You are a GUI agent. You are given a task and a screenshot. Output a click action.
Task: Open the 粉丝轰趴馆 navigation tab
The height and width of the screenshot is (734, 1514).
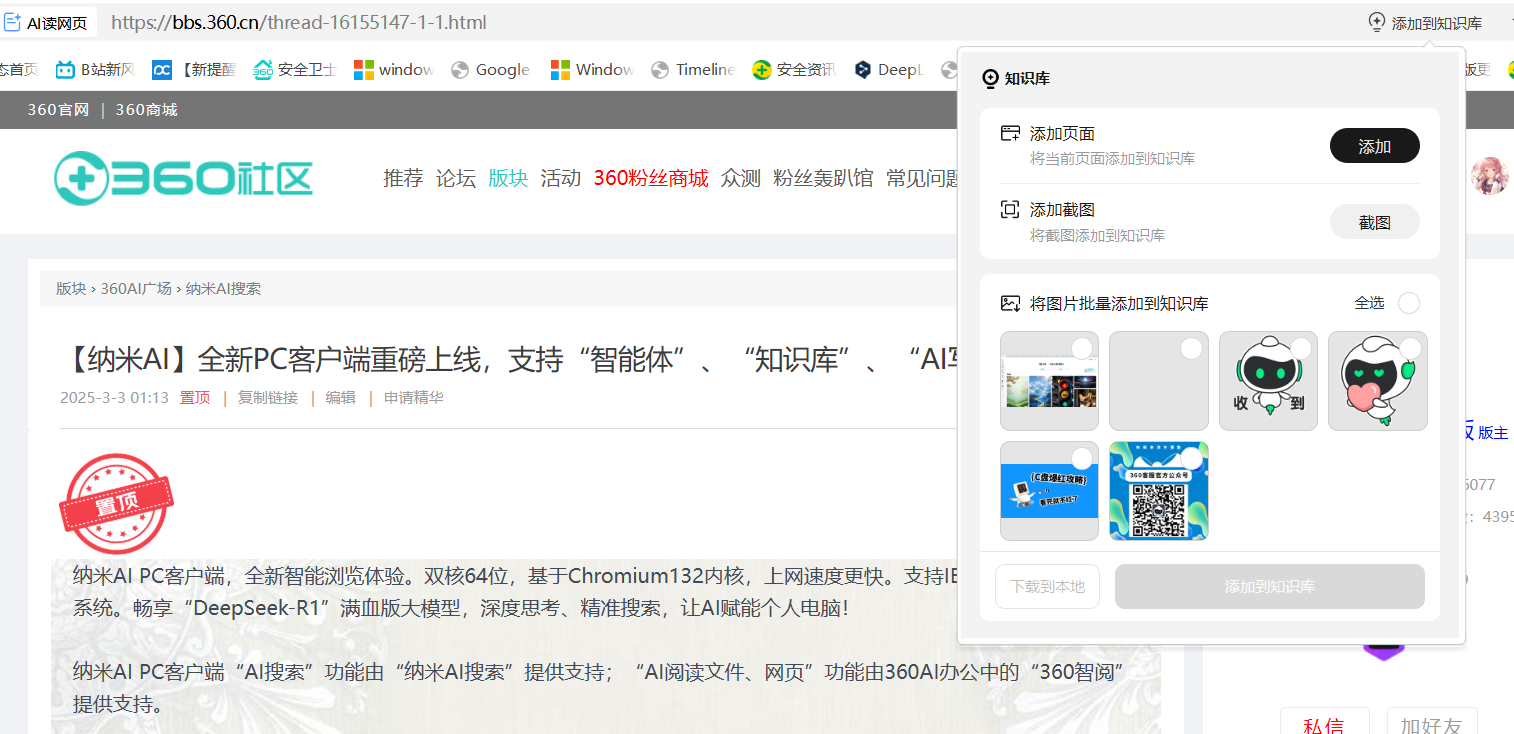pos(823,178)
